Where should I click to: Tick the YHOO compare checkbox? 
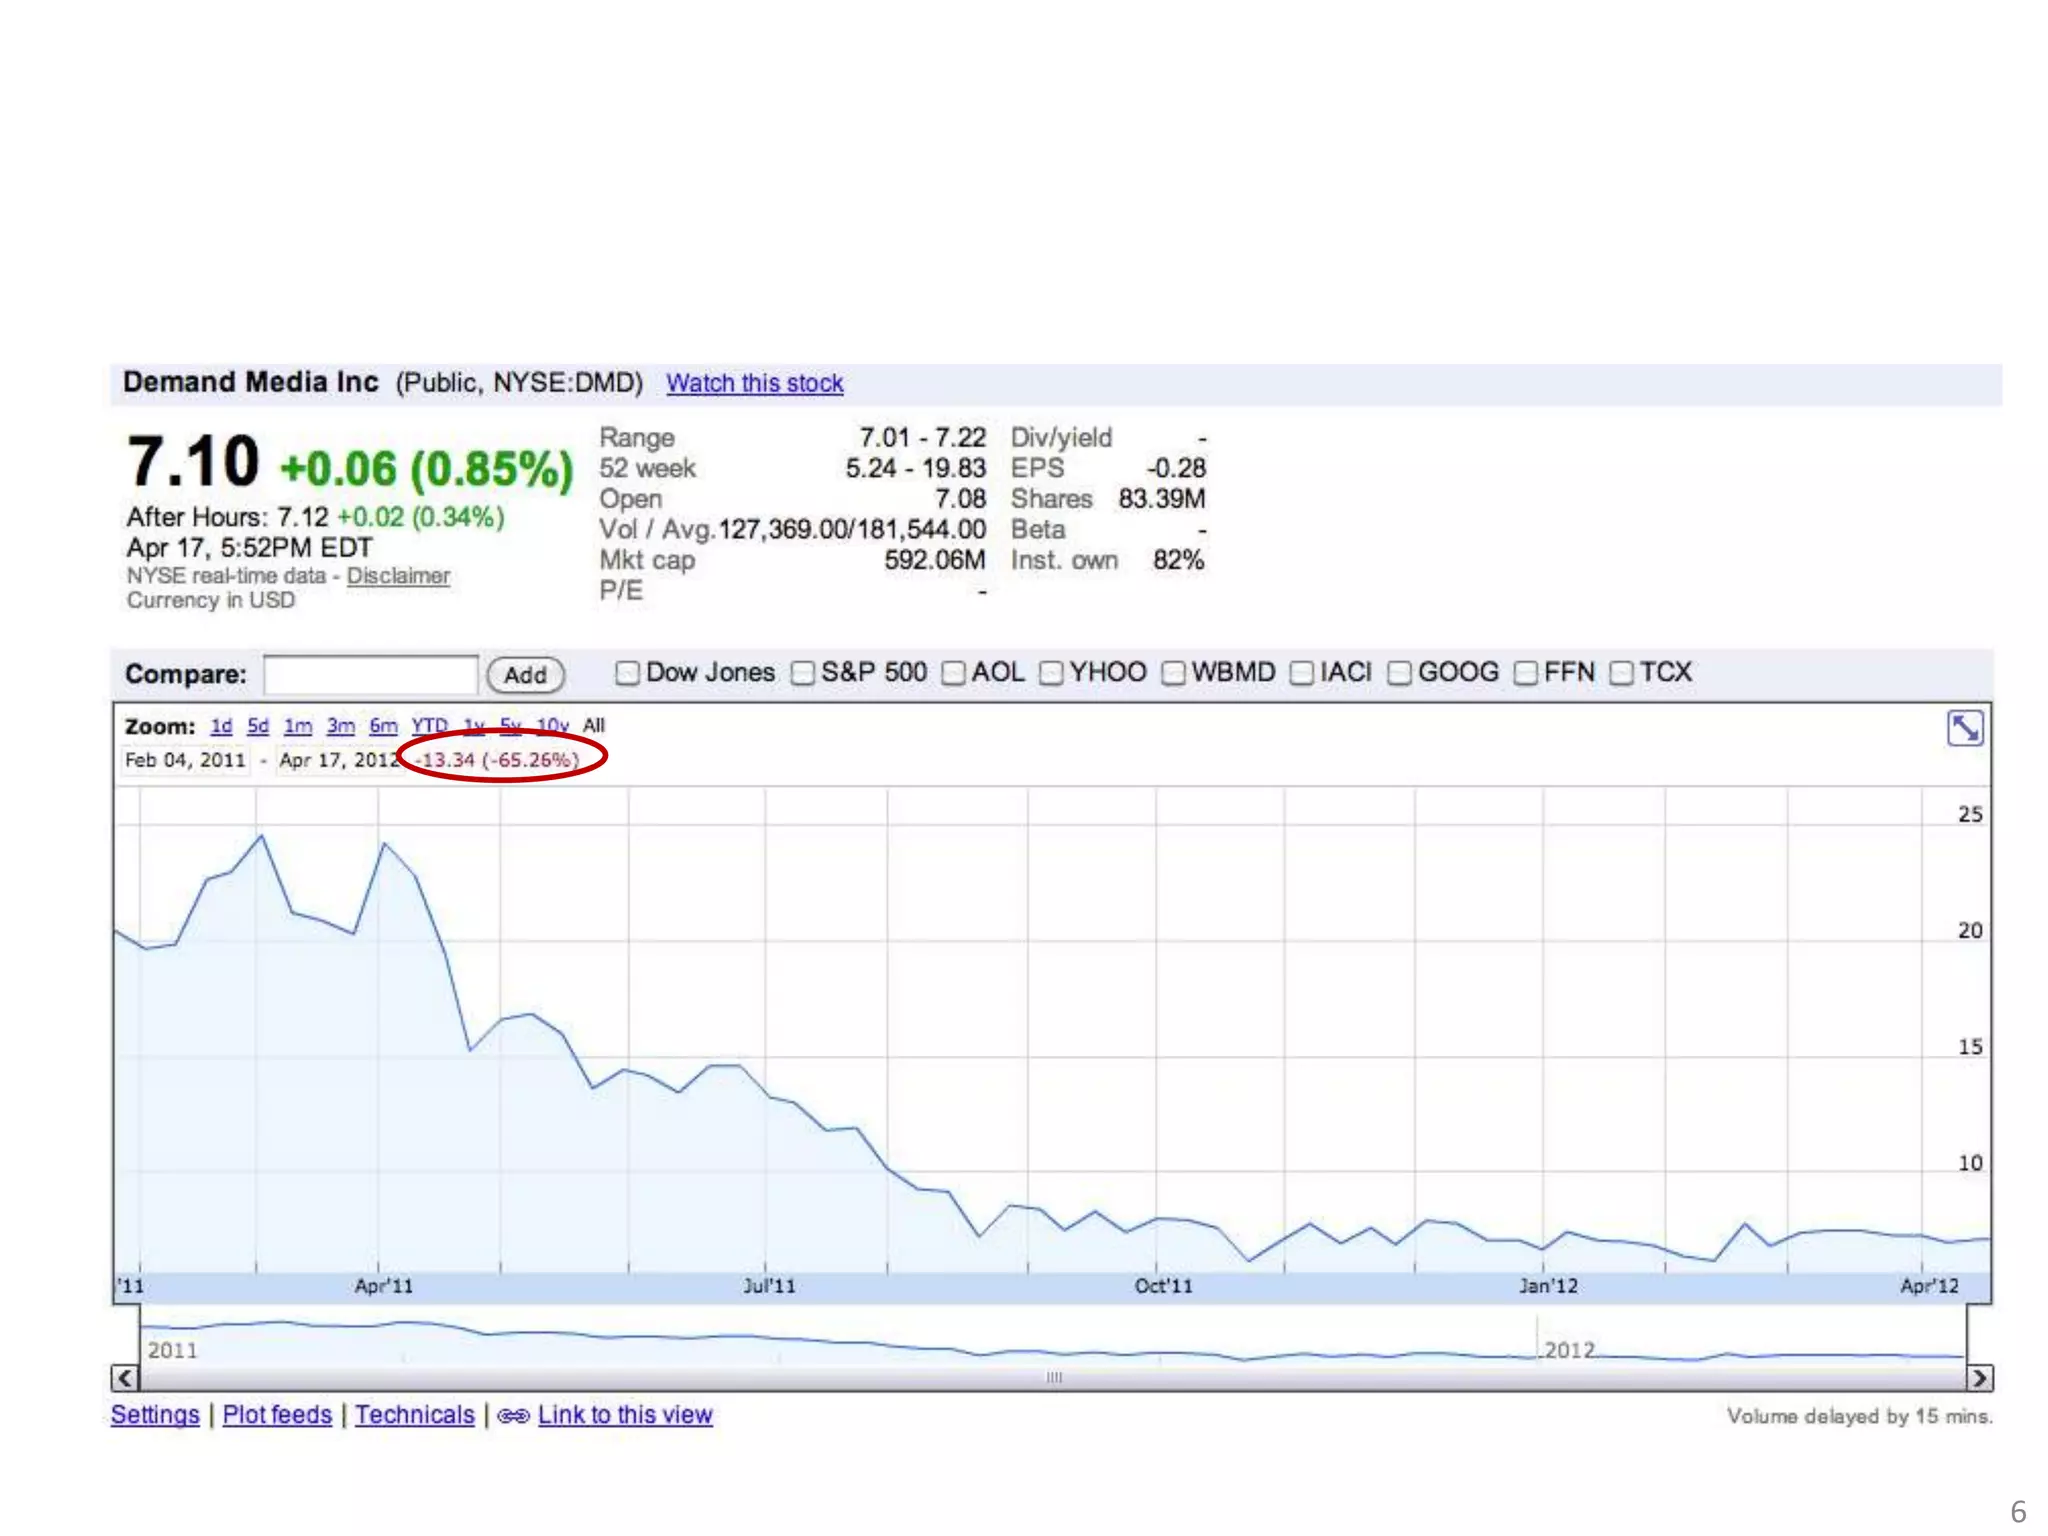[1051, 673]
